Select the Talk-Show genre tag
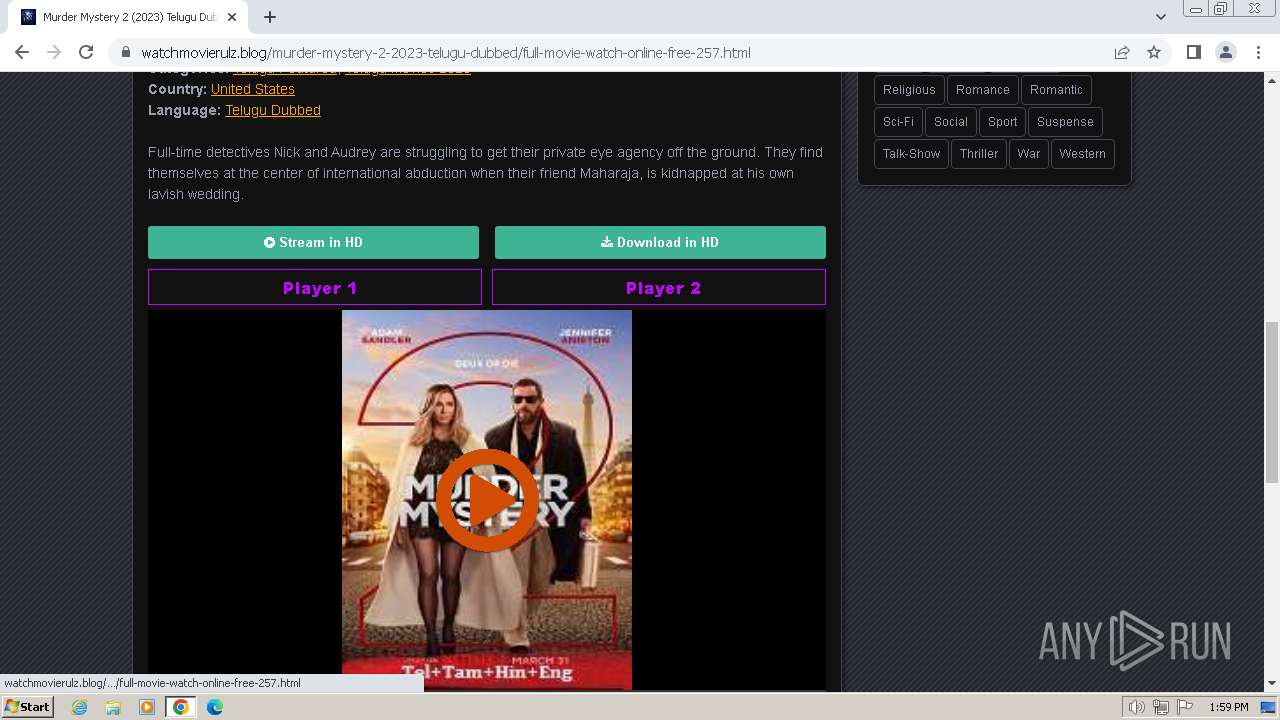The height and width of the screenshot is (720, 1280). [x=911, y=154]
